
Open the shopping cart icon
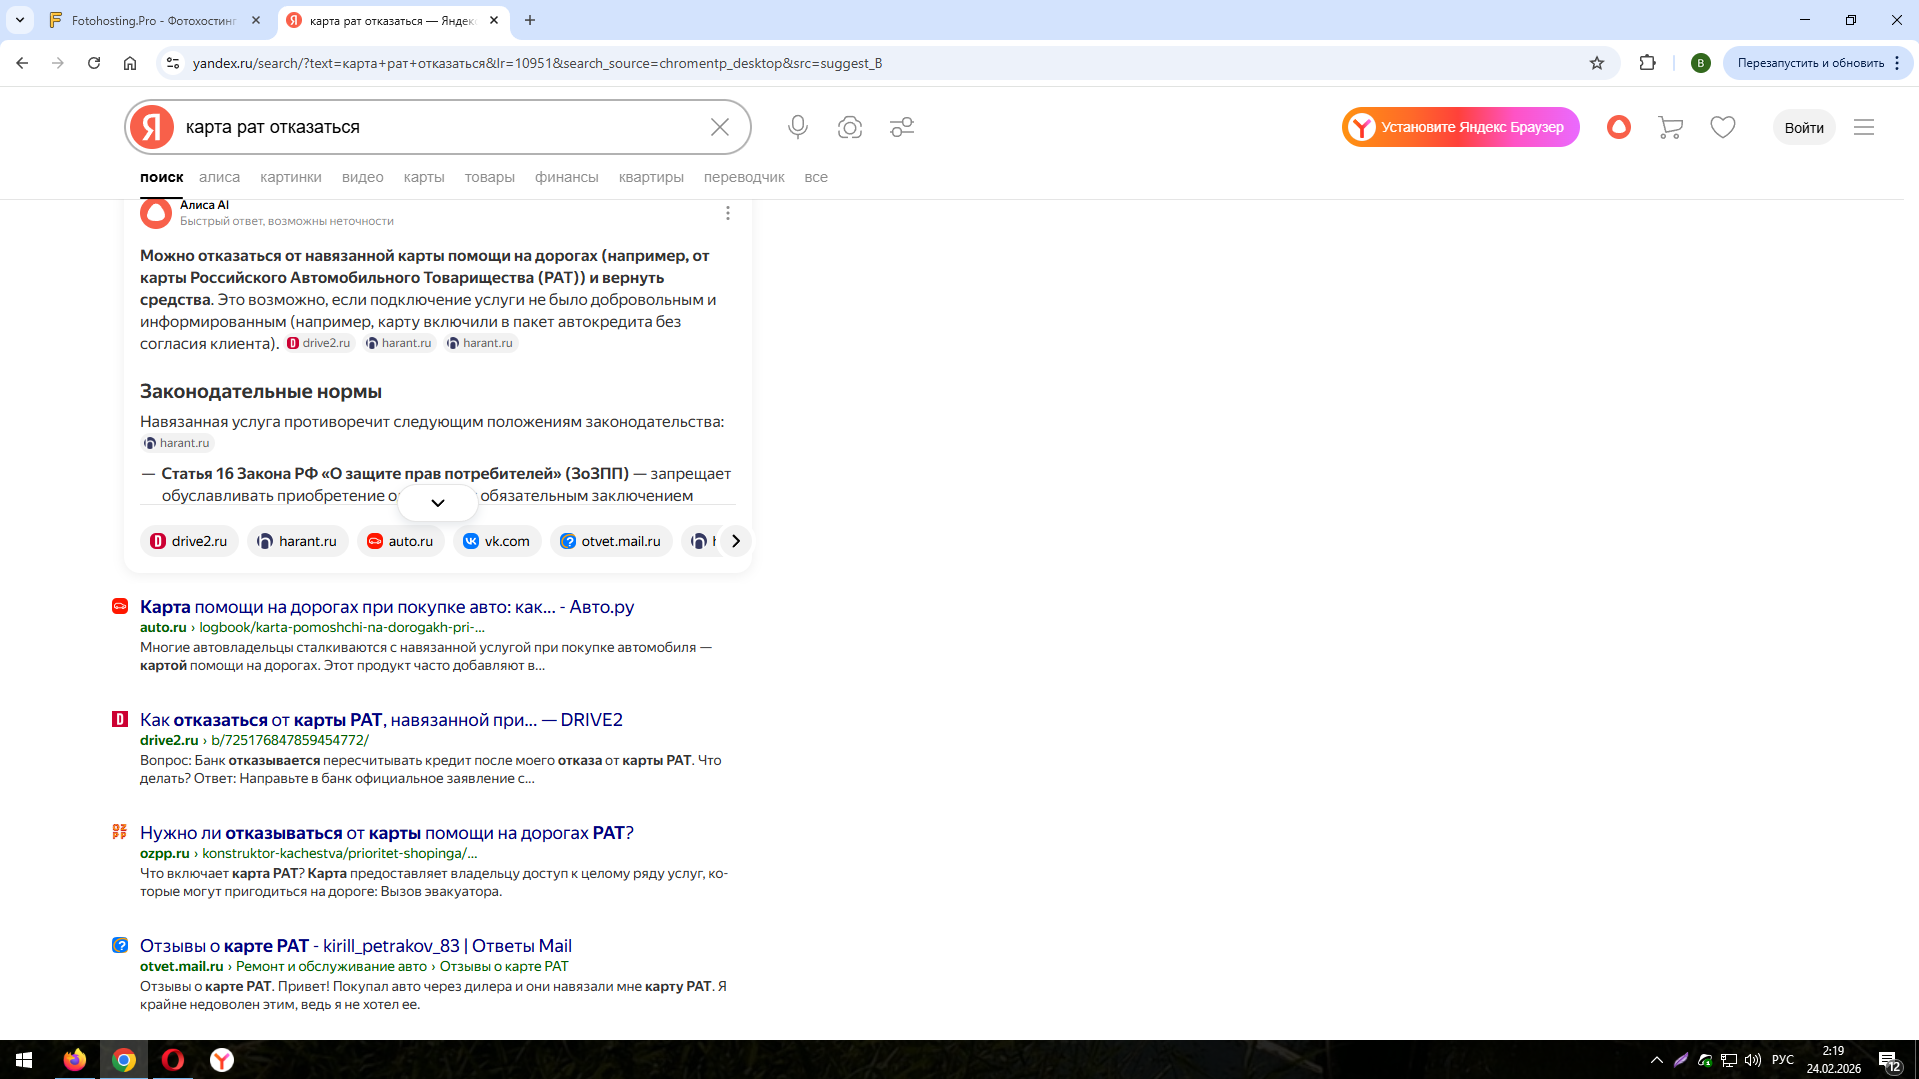pyautogui.click(x=1671, y=127)
